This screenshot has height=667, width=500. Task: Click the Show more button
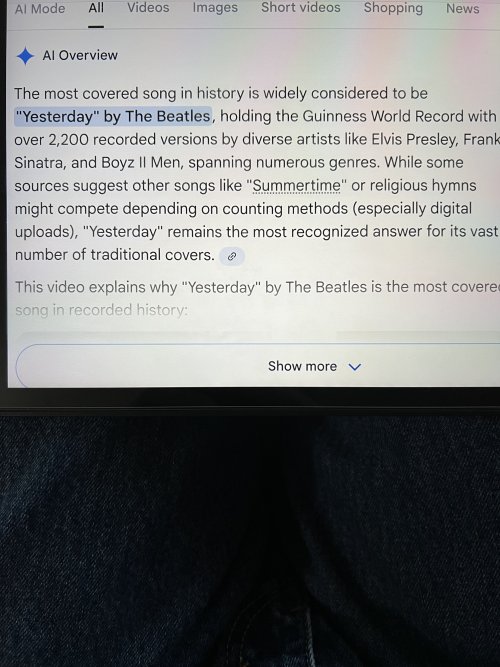click(x=258, y=366)
